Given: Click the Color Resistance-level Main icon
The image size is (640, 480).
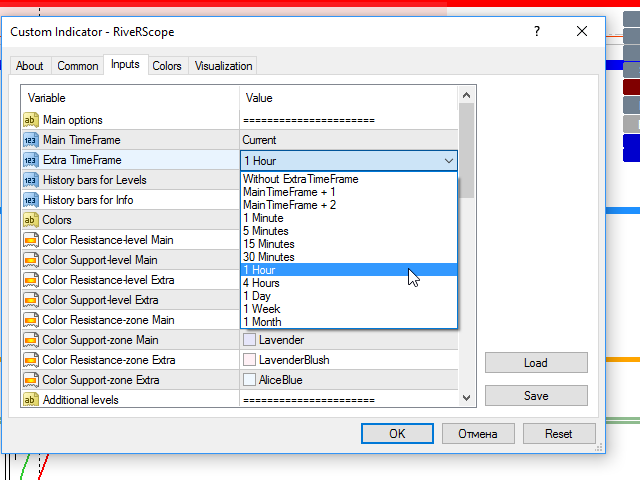Looking at the screenshot, I should click(30, 240).
